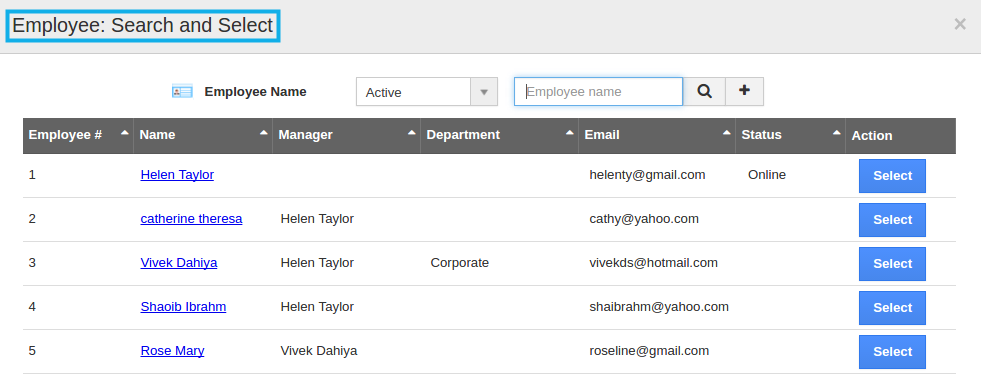Image resolution: width=981 pixels, height=391 pixels.
Task: Sort by Status column arrow
Action: (x=836, y=133)
